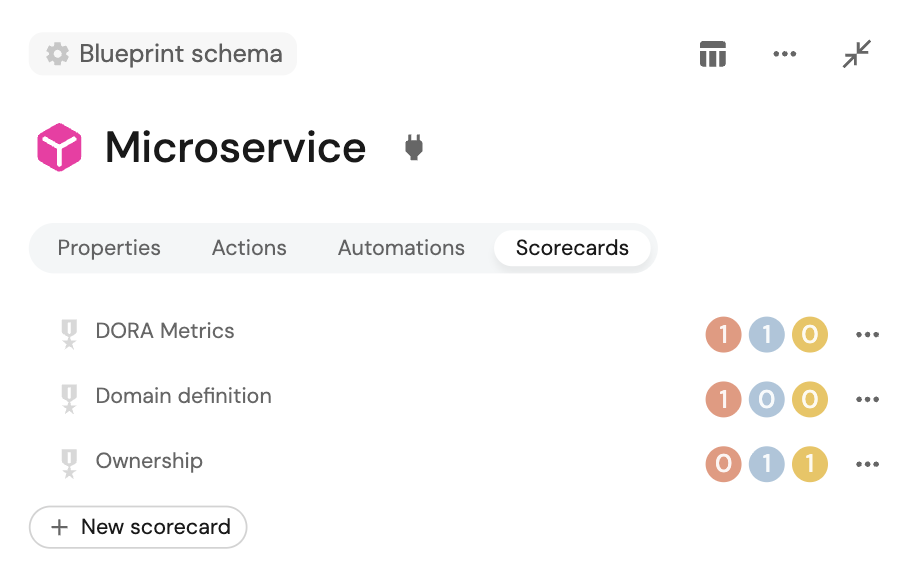Click the plug icon beside Microservice title

pos(413,148)
